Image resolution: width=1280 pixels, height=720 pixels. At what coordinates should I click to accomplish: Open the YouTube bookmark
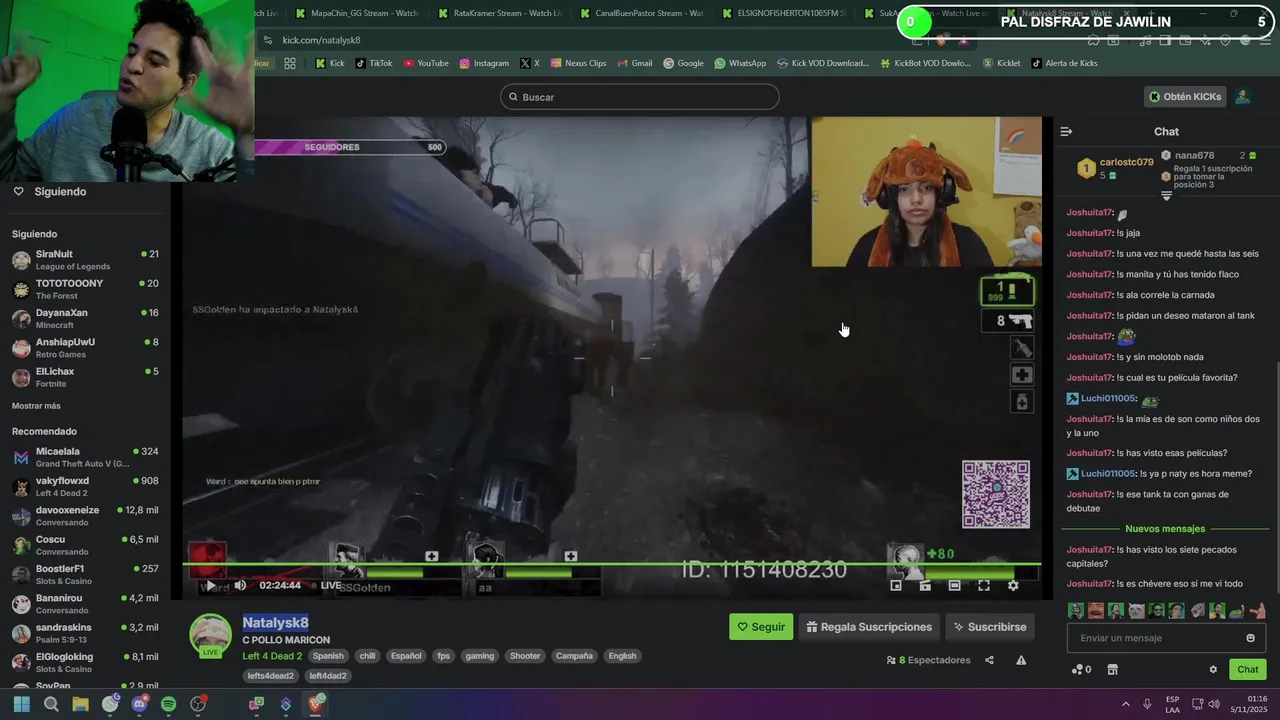[x=426, y=63]
